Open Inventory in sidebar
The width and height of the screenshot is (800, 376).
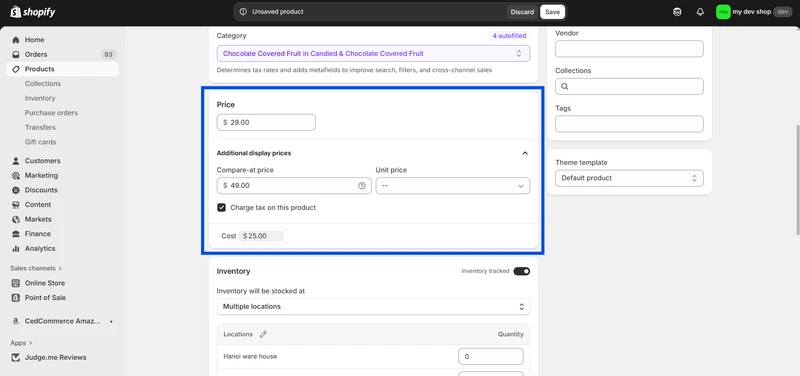(40, 98)
